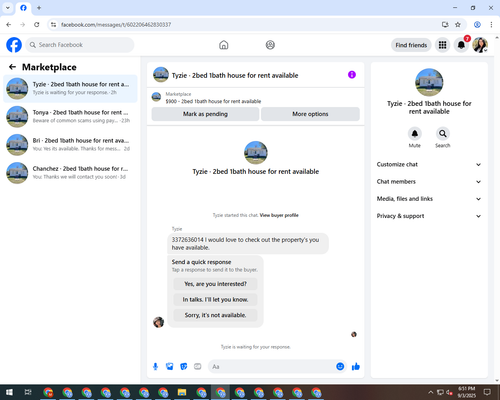
Task: Expand Media, files and links section
Action: click(429, 199)
